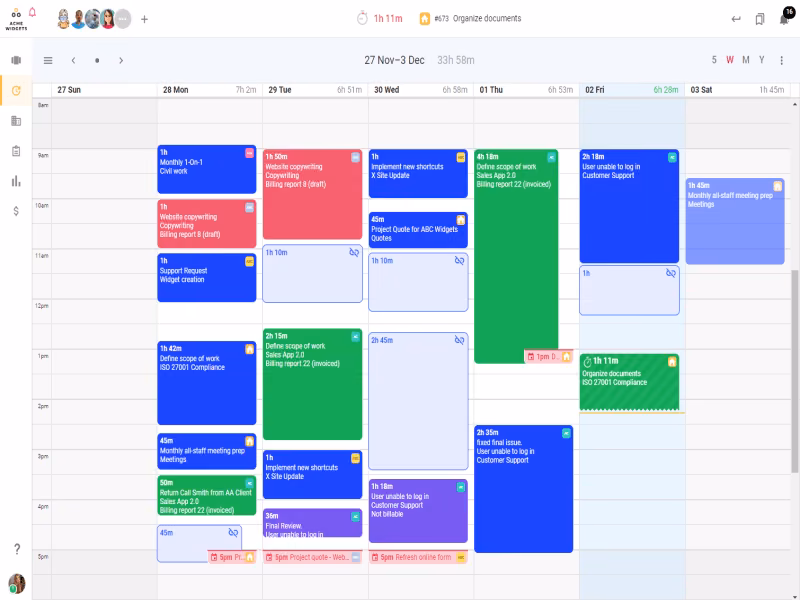Jump to today with the dot button

pos(97,60)
